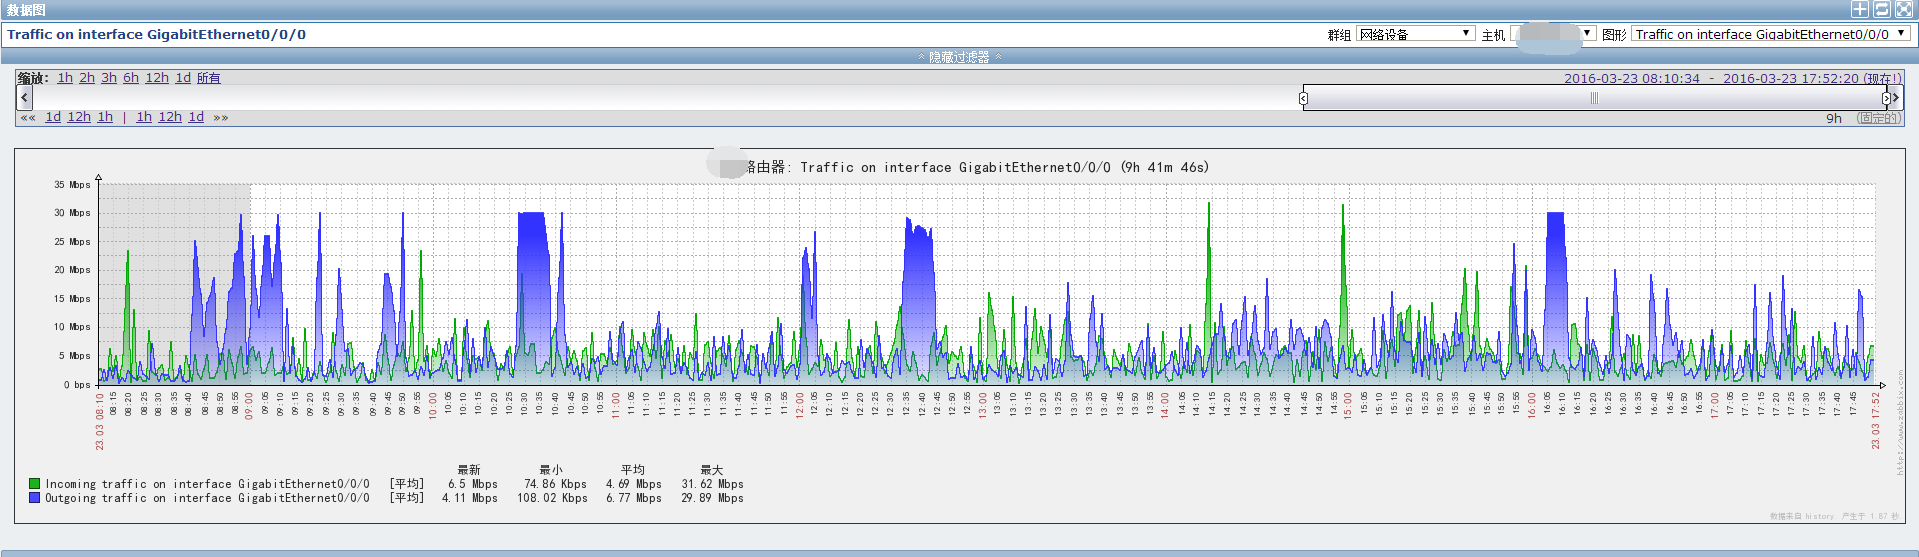Click the 数据图 panel title
This screenshot has width=1919, height=557.
click(x=26, y=10)
